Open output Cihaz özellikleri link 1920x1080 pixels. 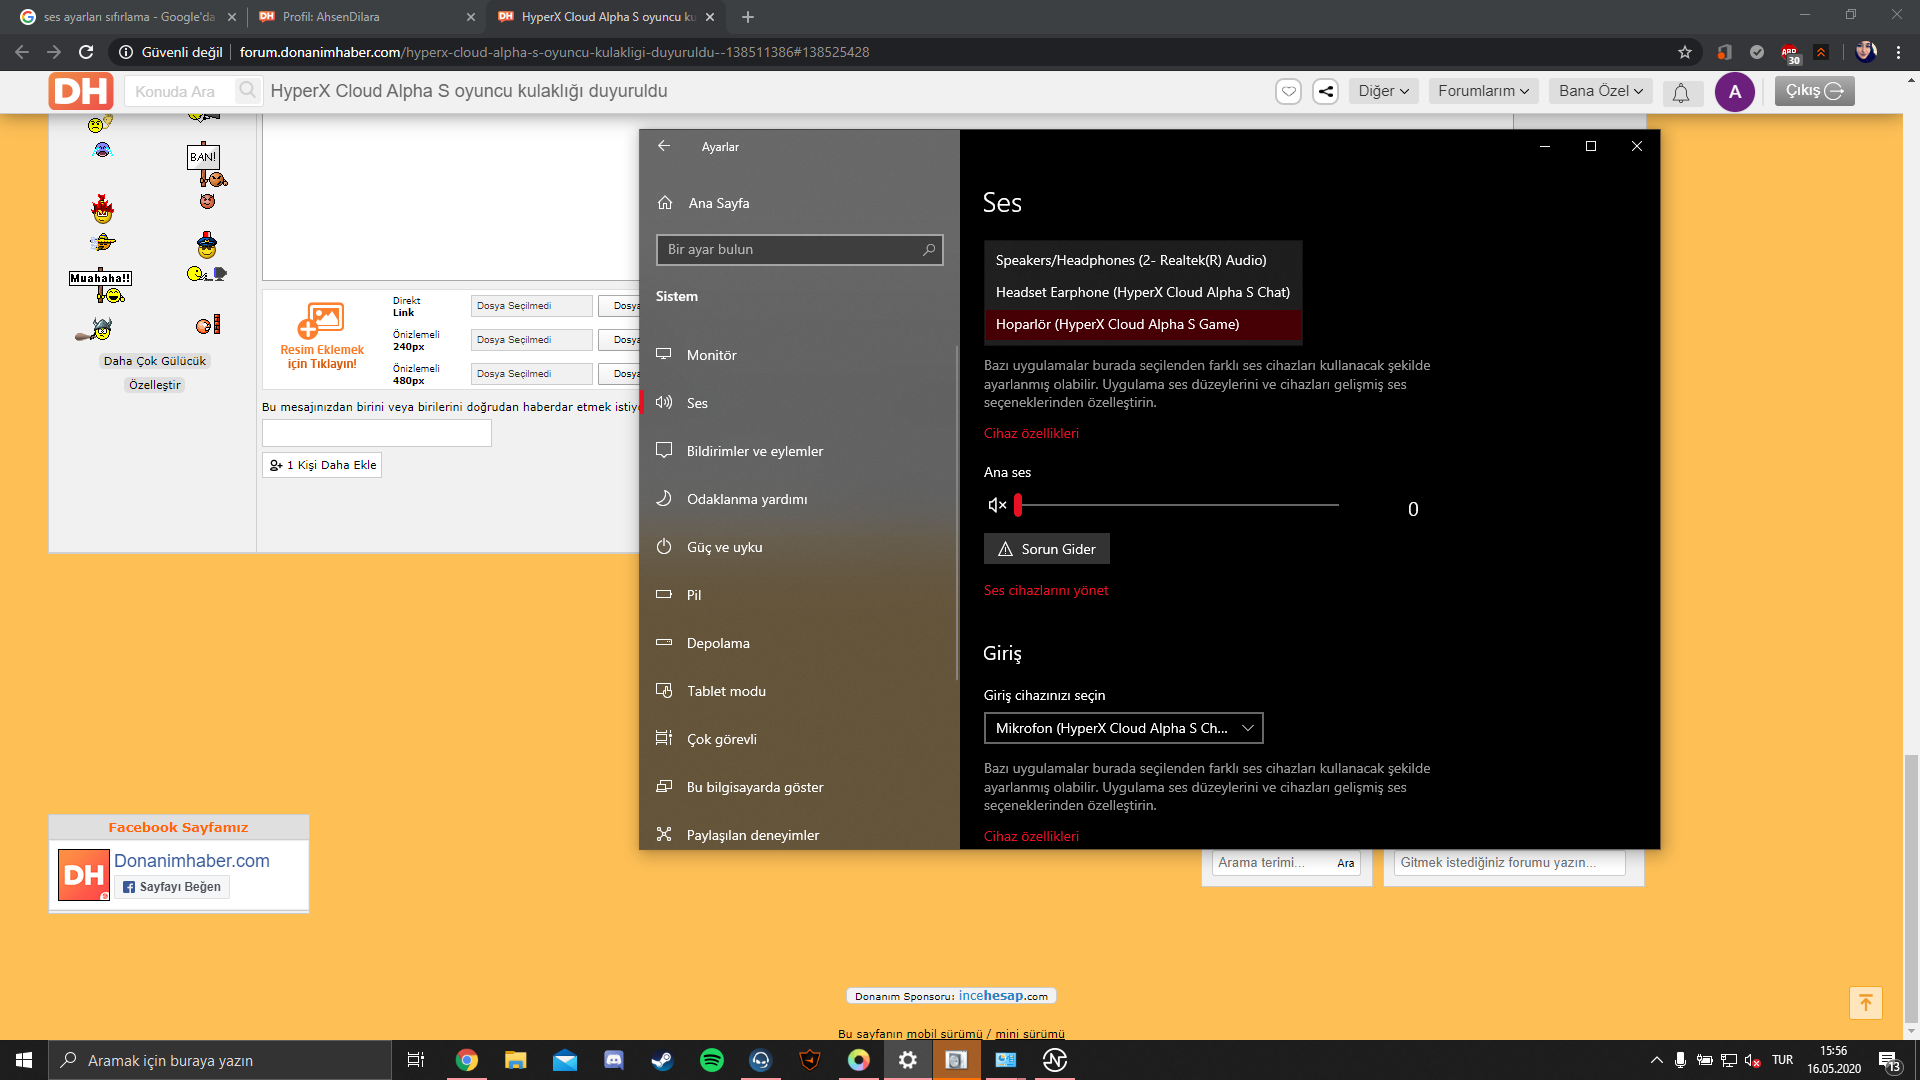coord(1031,433)
